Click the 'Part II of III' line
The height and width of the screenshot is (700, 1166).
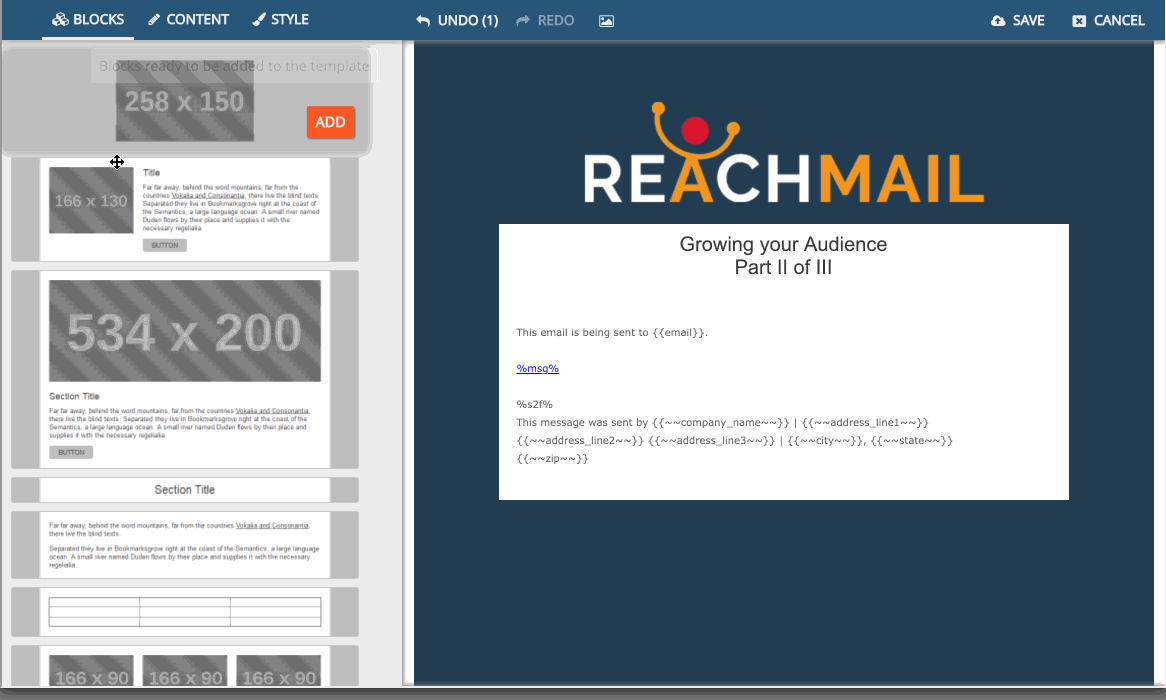(x=783, y=267)
